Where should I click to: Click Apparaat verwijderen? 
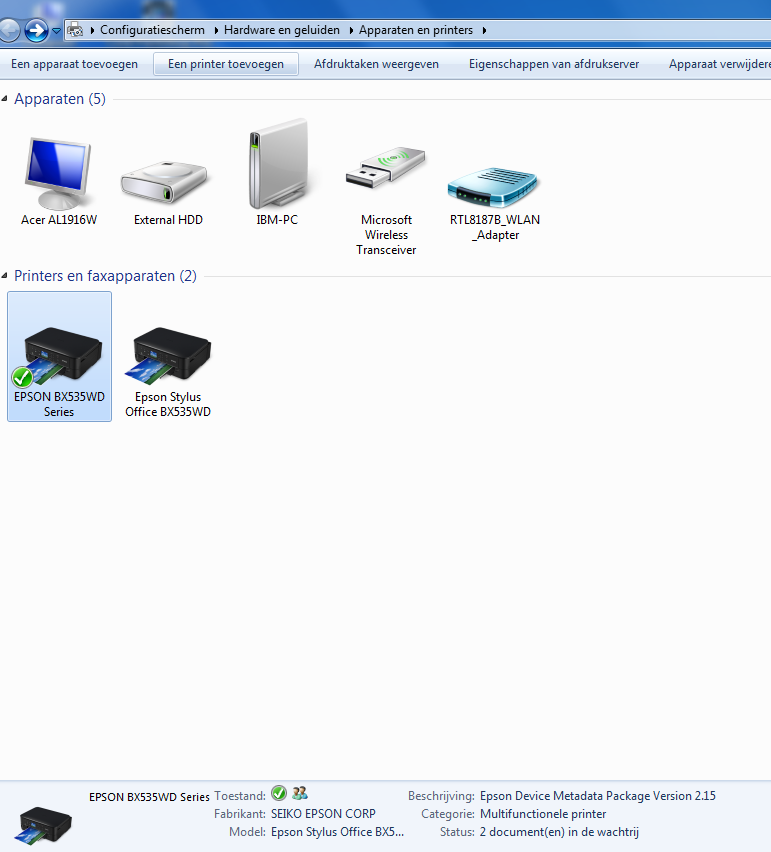click(x=720, y=64)
